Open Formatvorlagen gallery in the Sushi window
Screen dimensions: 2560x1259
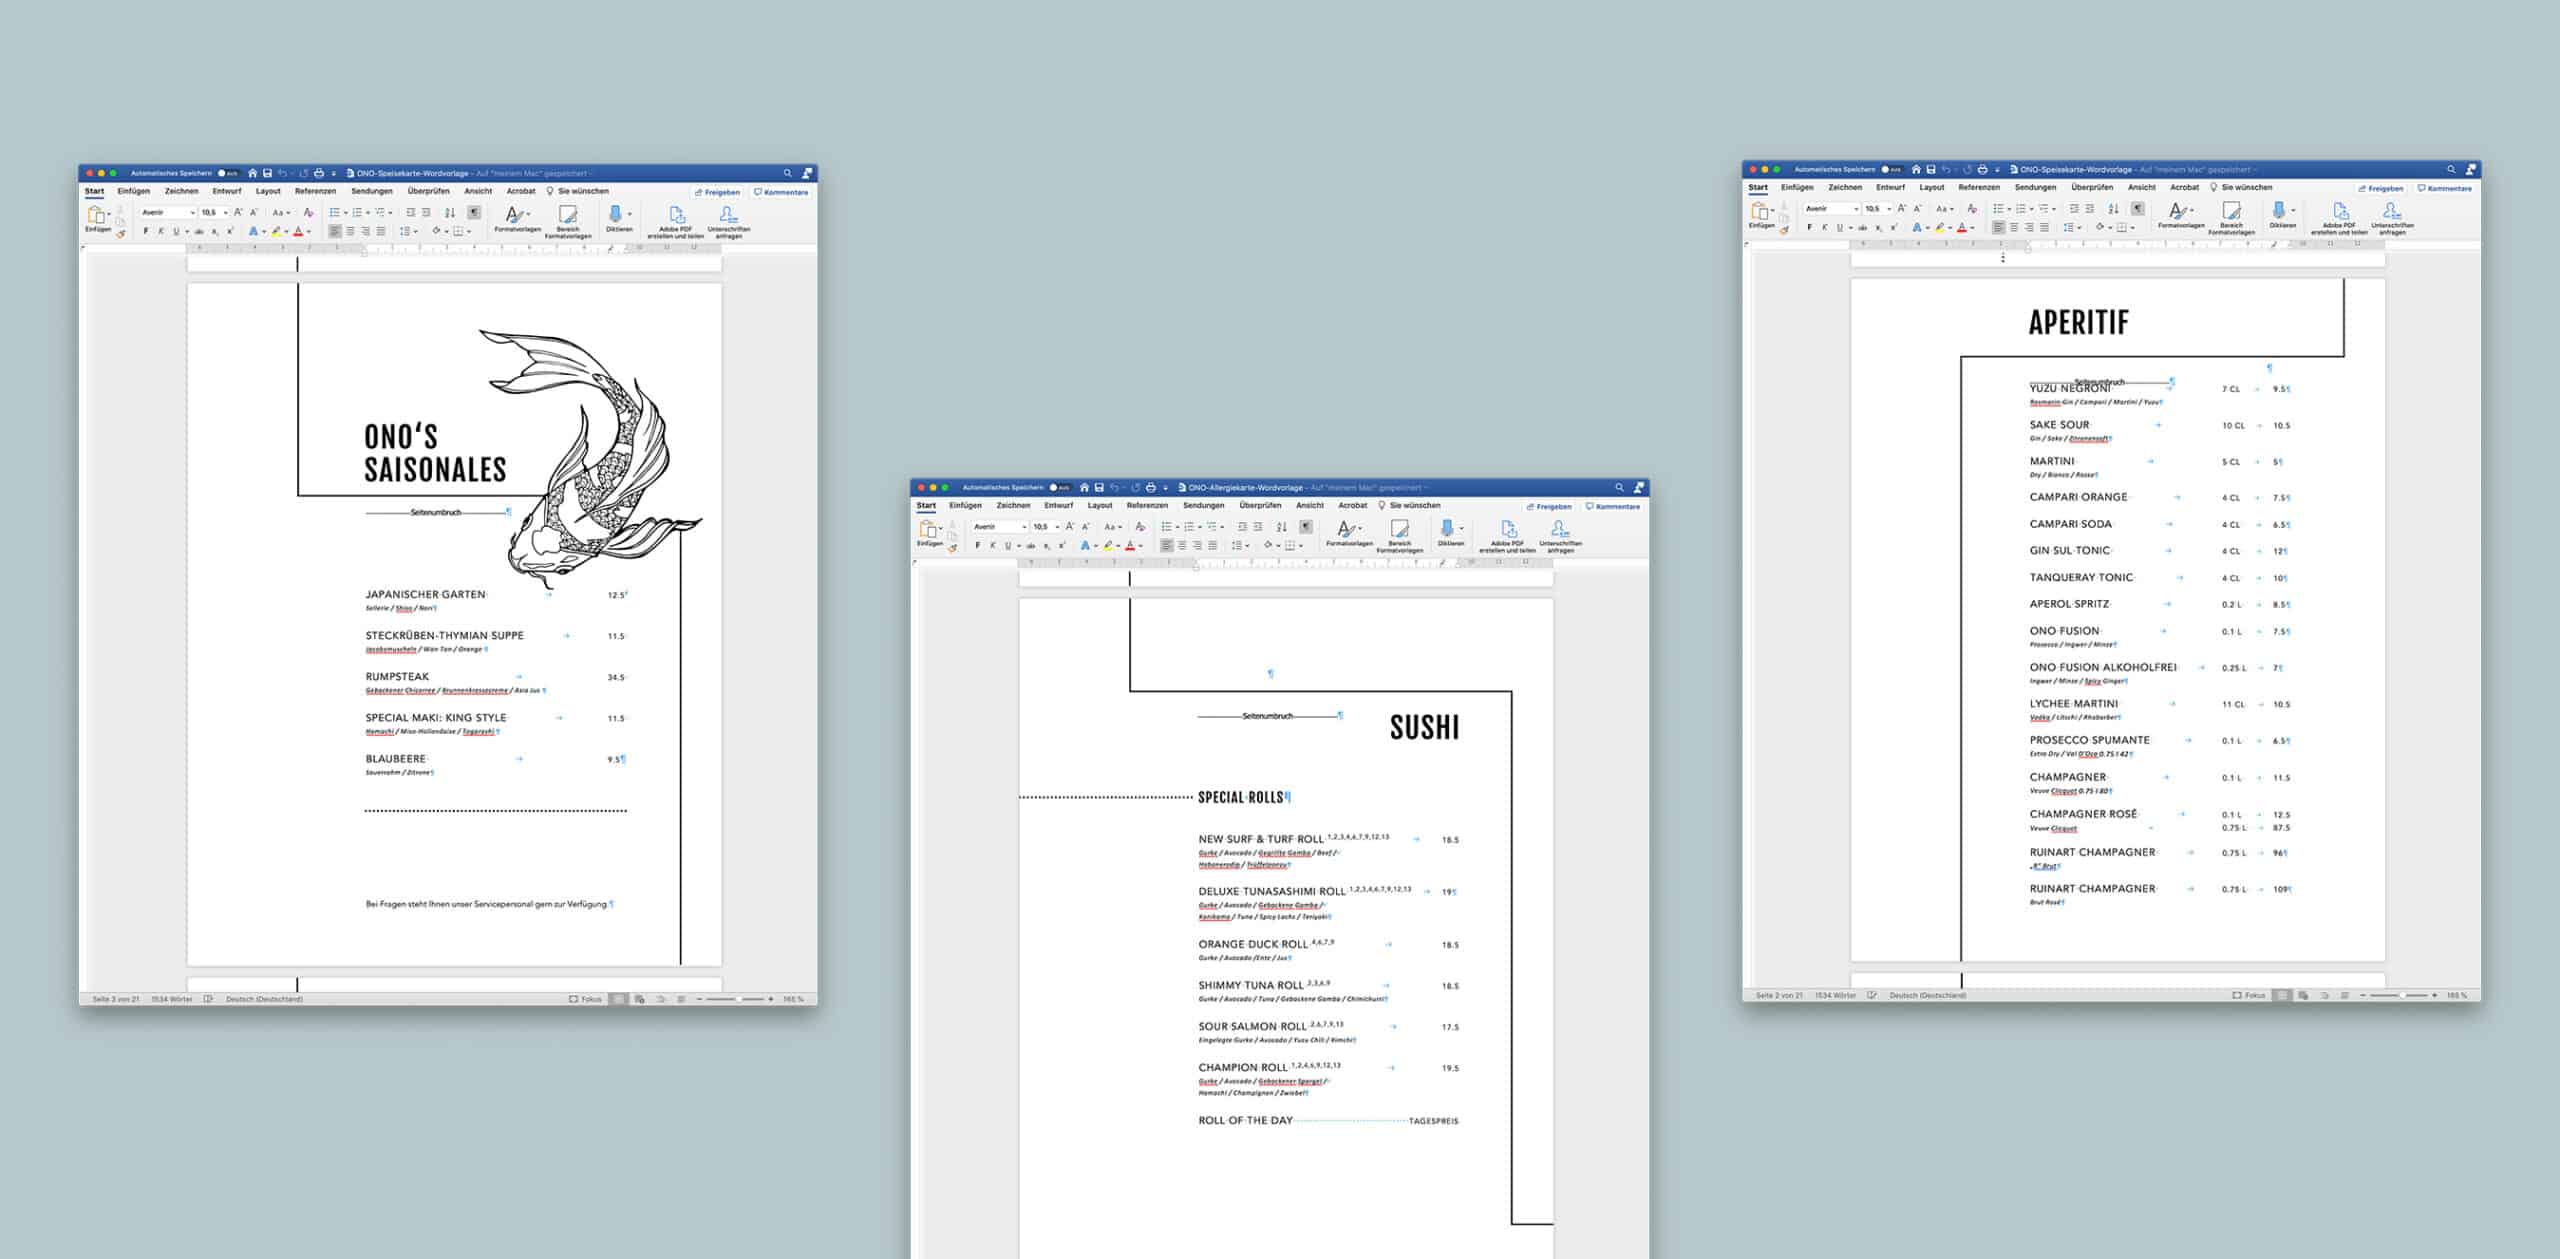point(1349,529)
